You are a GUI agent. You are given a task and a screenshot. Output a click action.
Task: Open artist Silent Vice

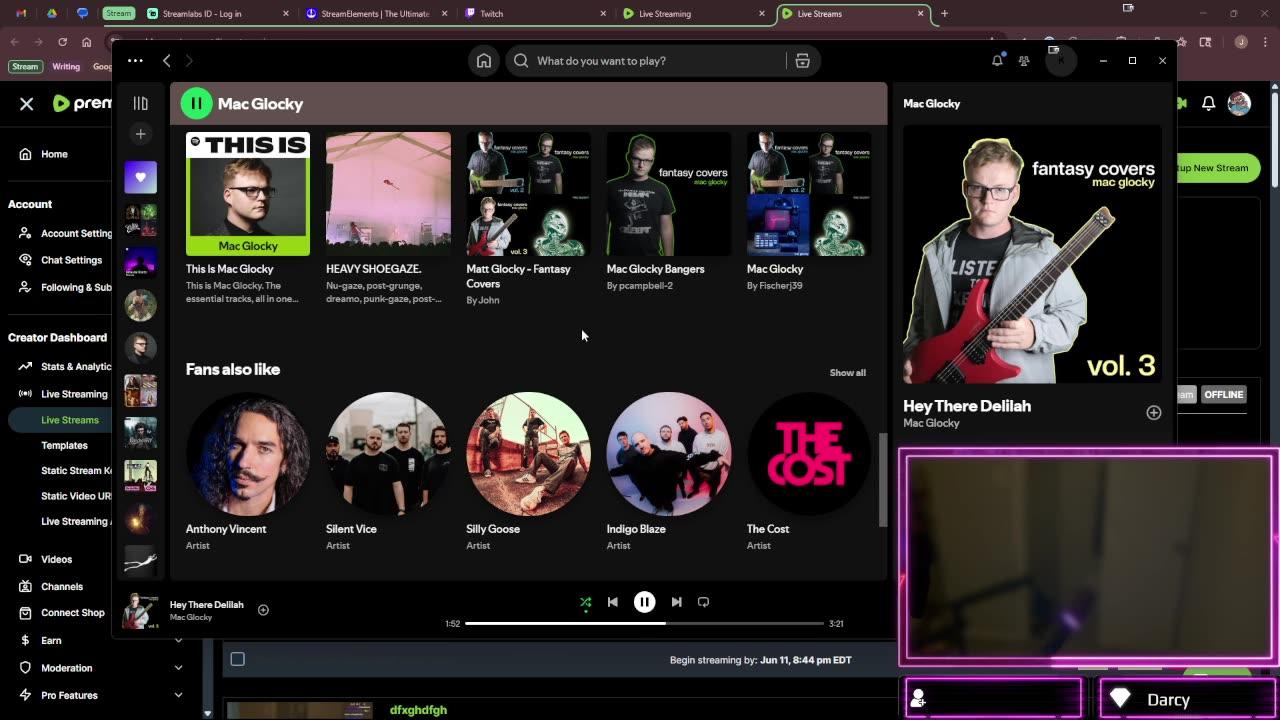coord(388,471)
